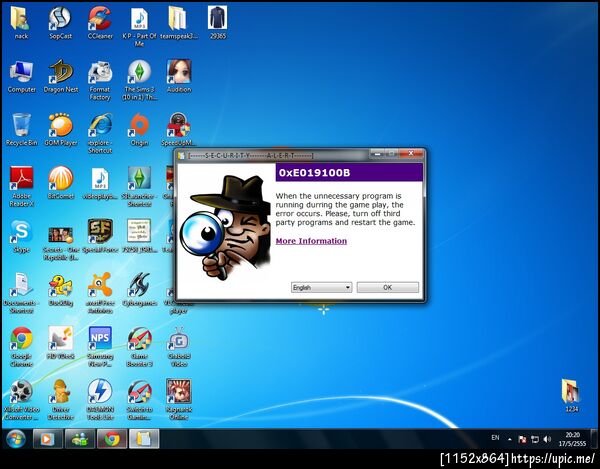600x469 pixels.
Task: Launch GOM Player
Action: point(60,130)
